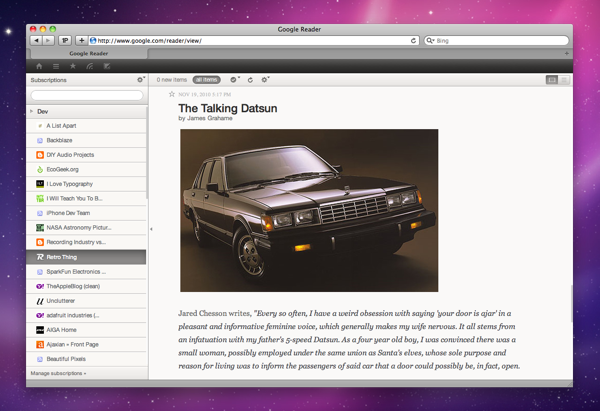Screen dimensions: 600x411
Task: Click the Recording Industry vs... feed icon
Action: click(x=40, y=242)
